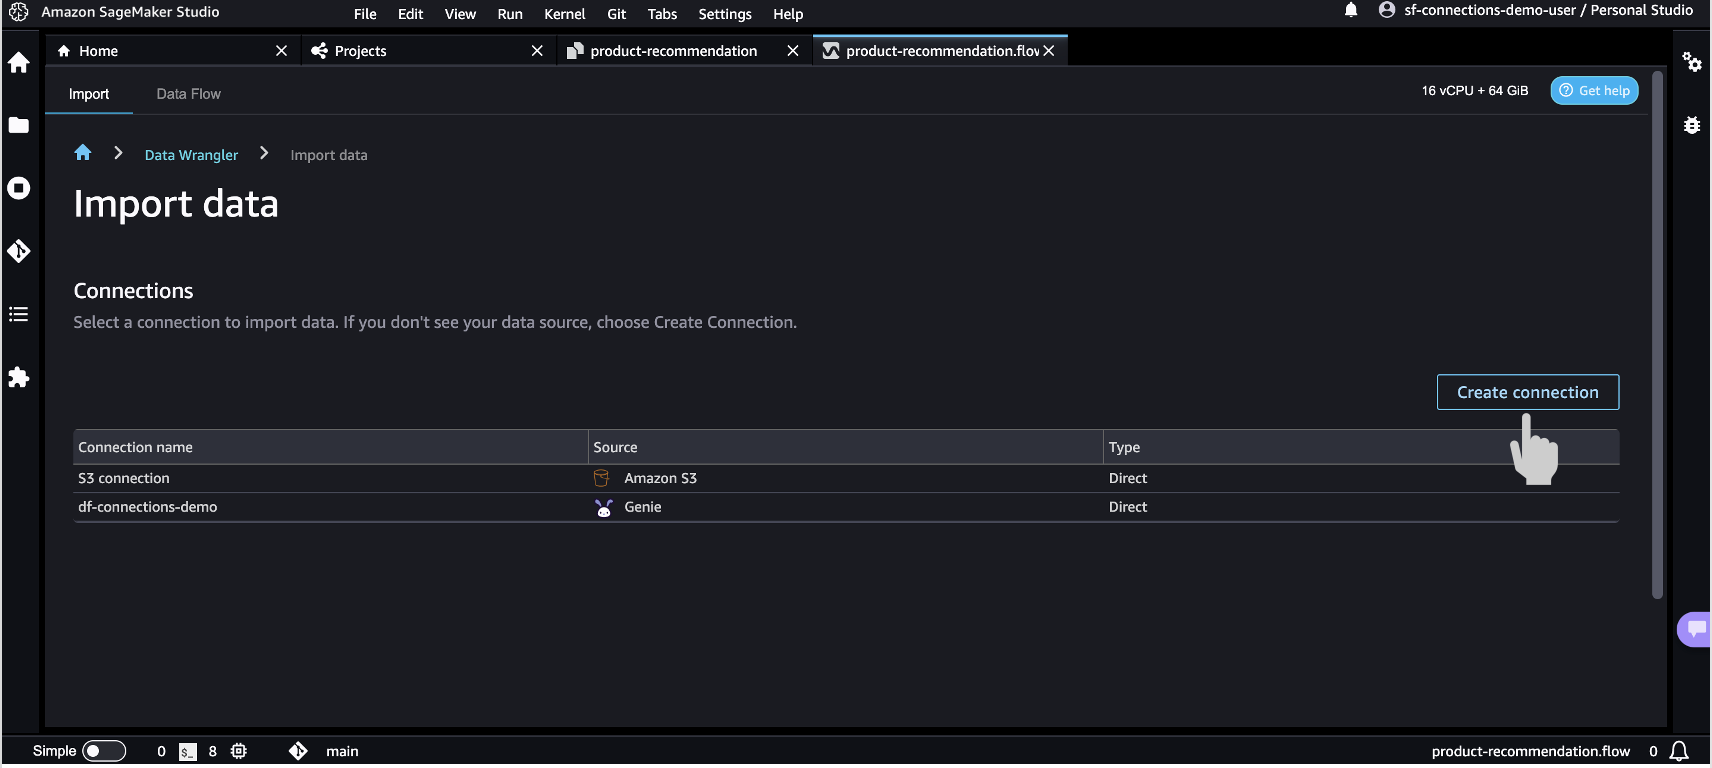Screen dimensions: 1712x768
Task: Open the Tabs menu
Action: coord(662,14)
